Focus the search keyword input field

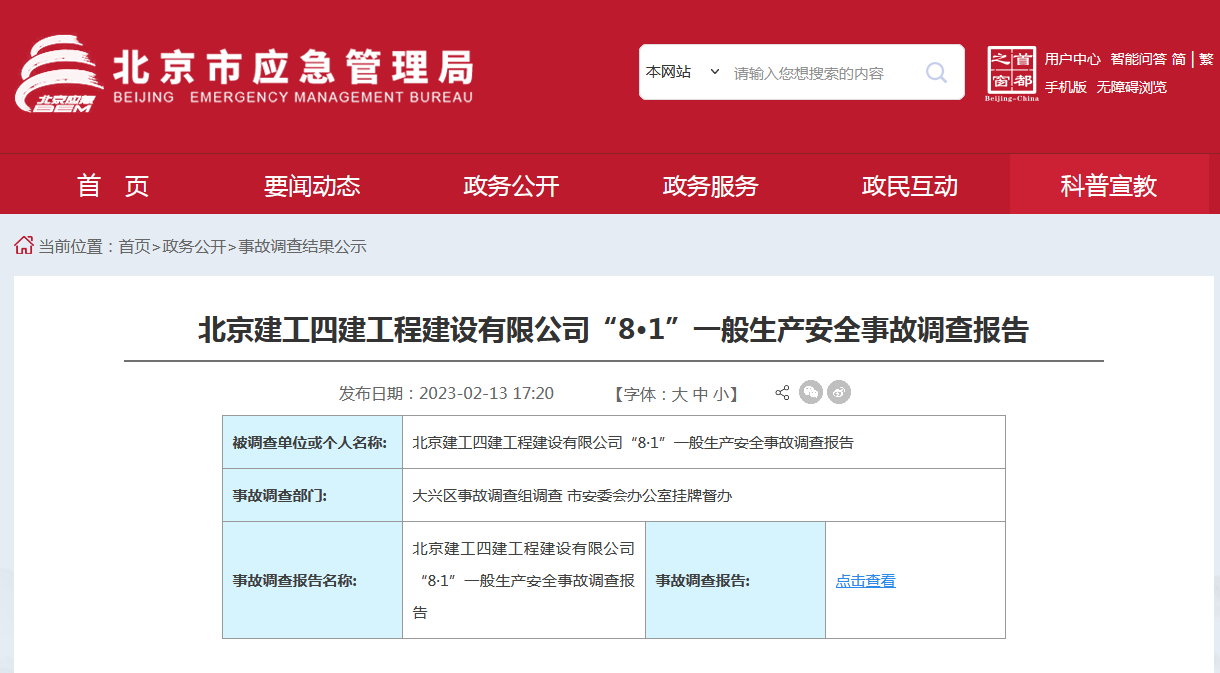pyautogui.click(x=822, y=73)
